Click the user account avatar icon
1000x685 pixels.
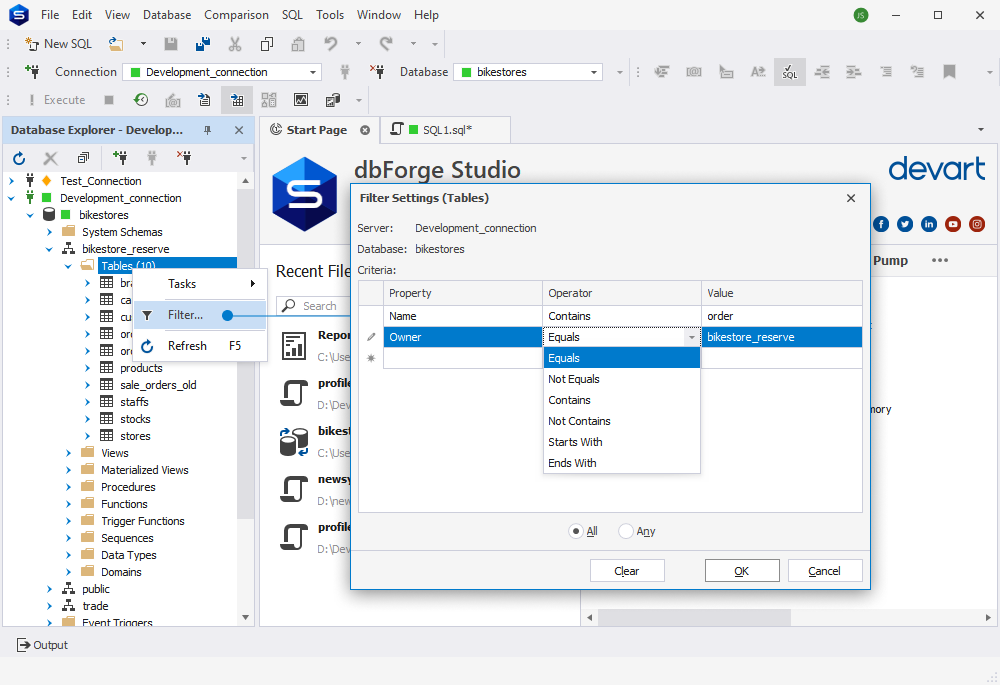861,15
